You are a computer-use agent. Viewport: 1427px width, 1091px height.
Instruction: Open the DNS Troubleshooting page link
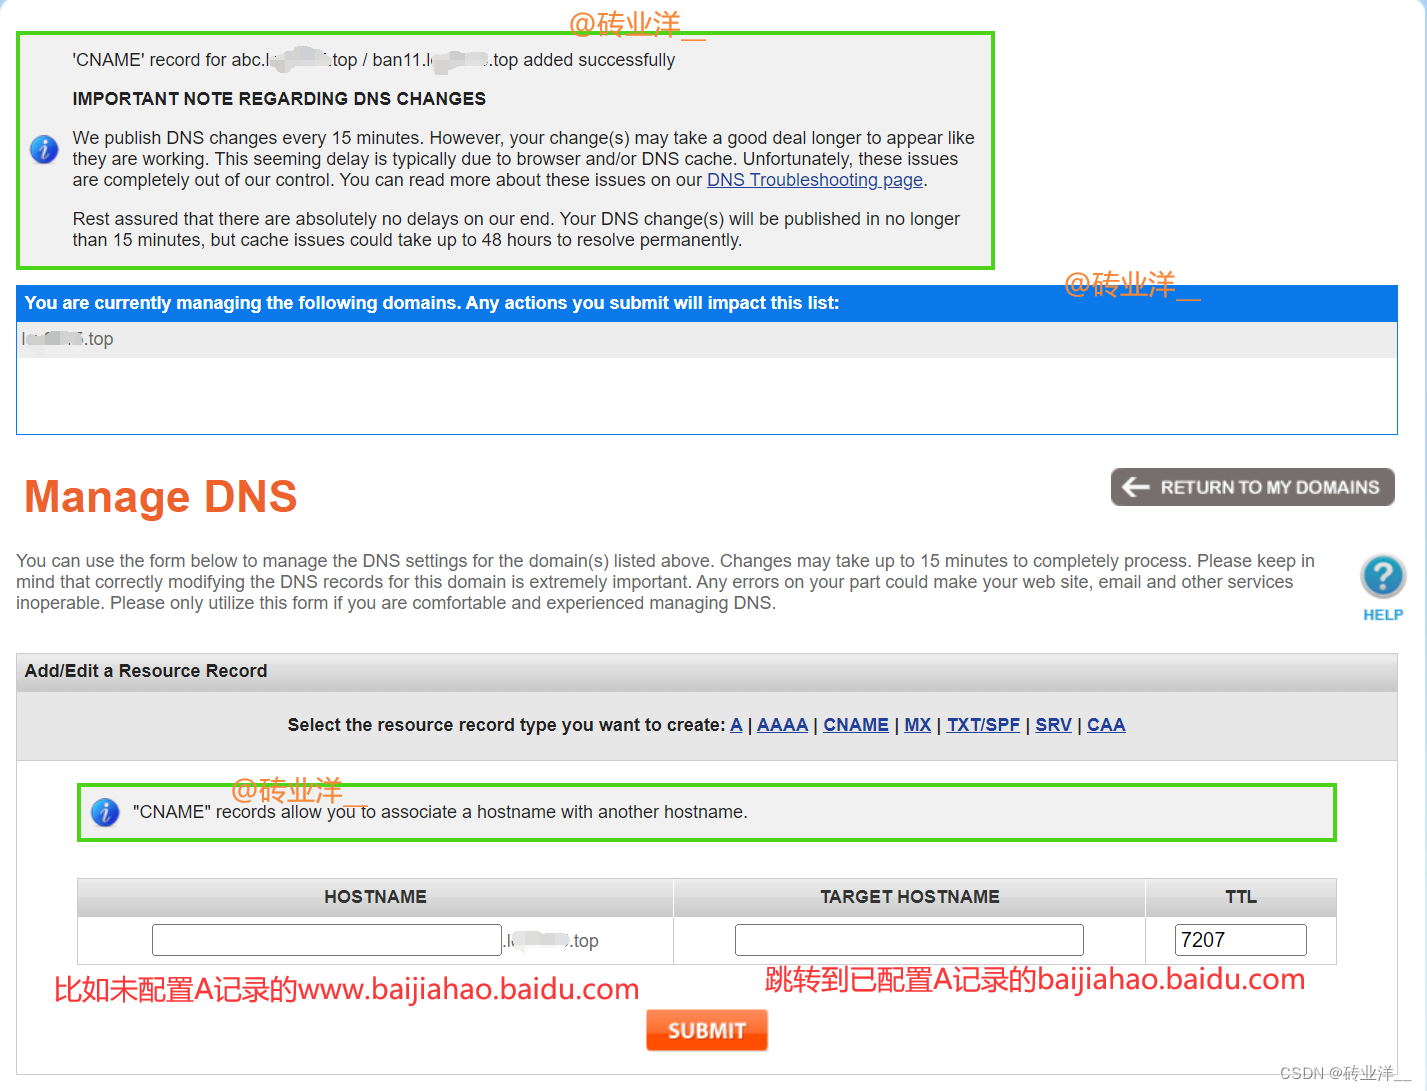click(815, 180)
